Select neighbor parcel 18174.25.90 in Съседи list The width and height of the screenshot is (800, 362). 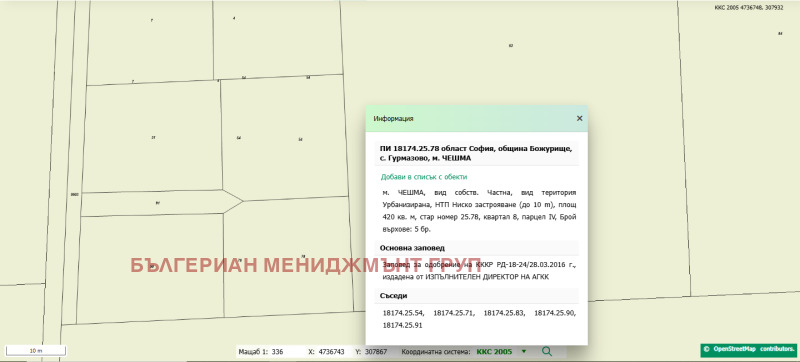point(555,313)
